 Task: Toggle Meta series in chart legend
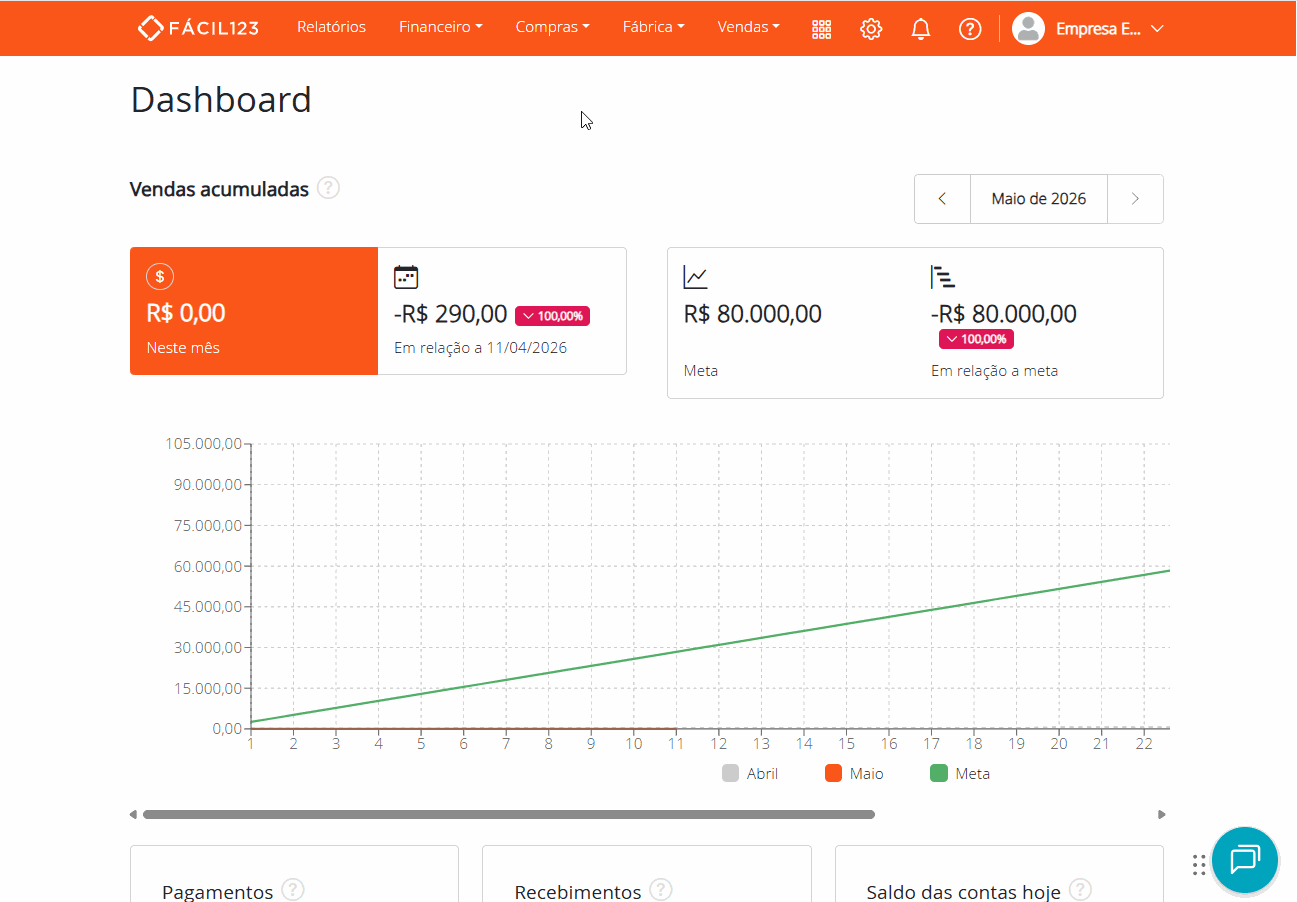(x=960, y=773)
